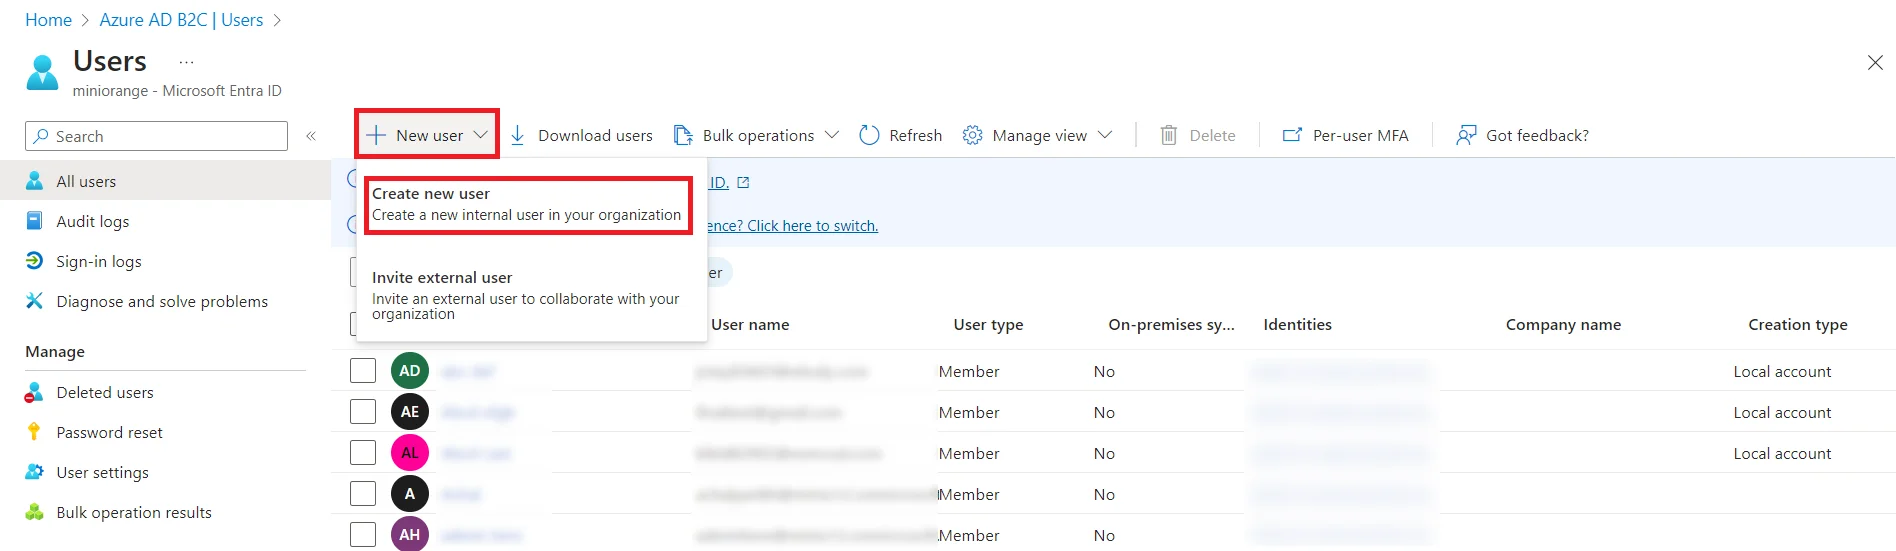
Task: Focus the sidebar Search field
Action: click(x=156, y=136)
